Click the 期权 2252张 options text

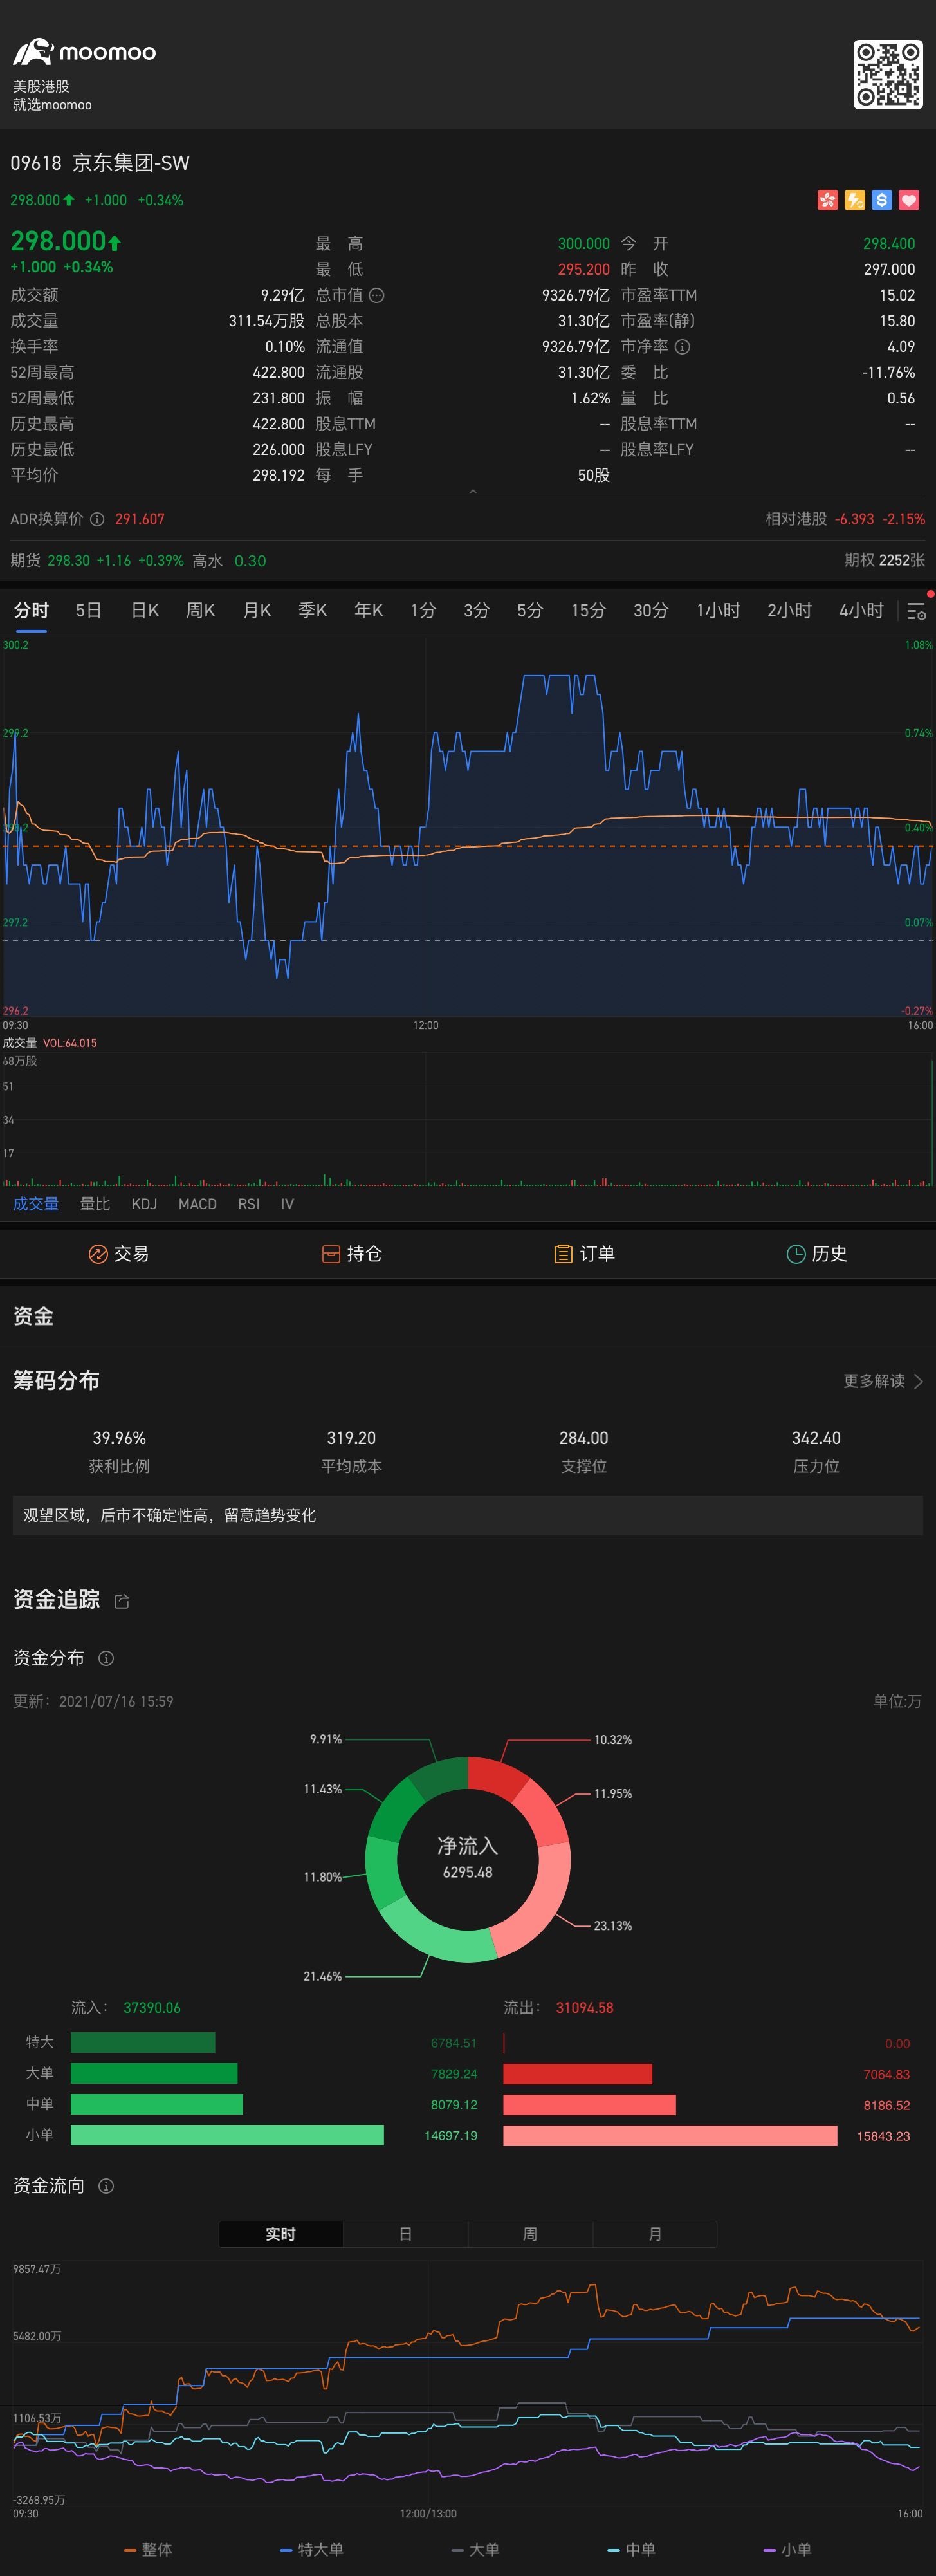tap(884, 560)
